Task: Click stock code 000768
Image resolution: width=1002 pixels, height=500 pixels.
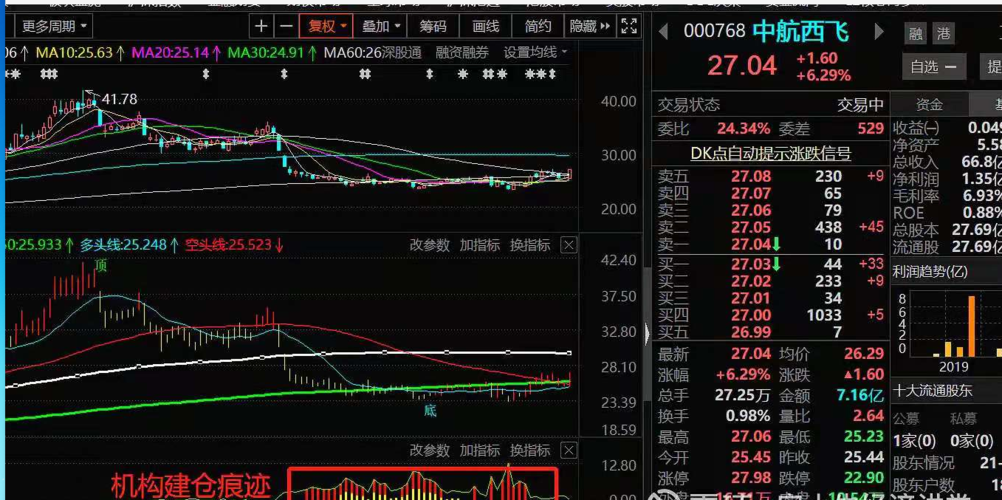Action: (x=714, y=31)
